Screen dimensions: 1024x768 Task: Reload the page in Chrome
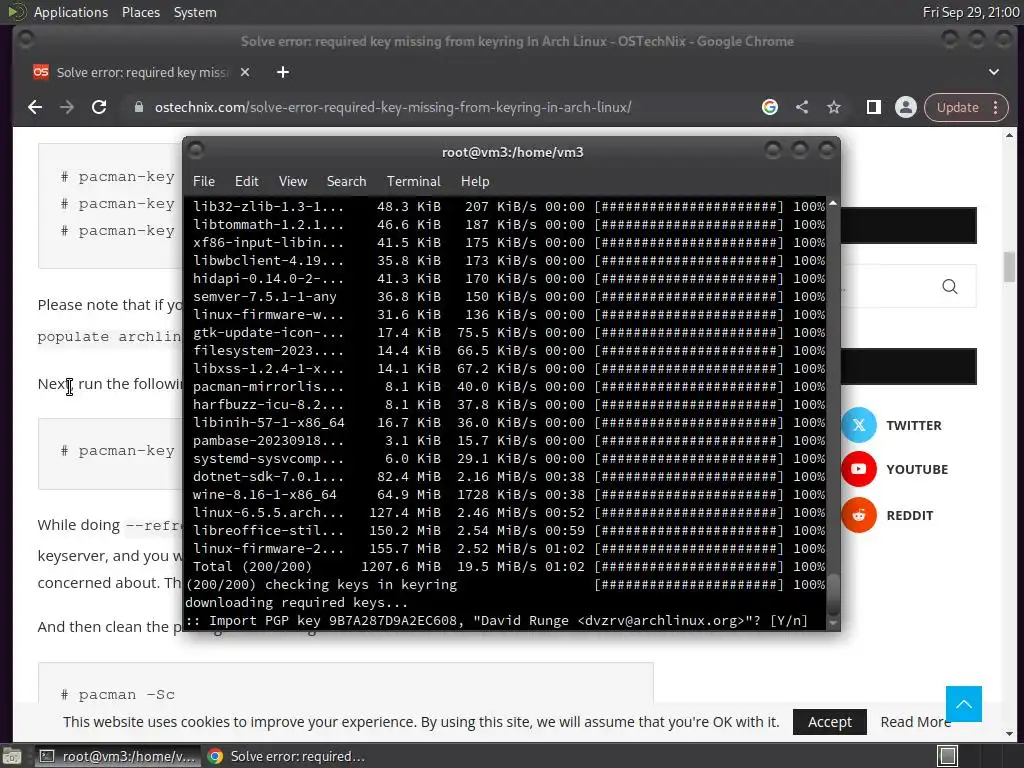pyautogui.click(x=99, y=107)
